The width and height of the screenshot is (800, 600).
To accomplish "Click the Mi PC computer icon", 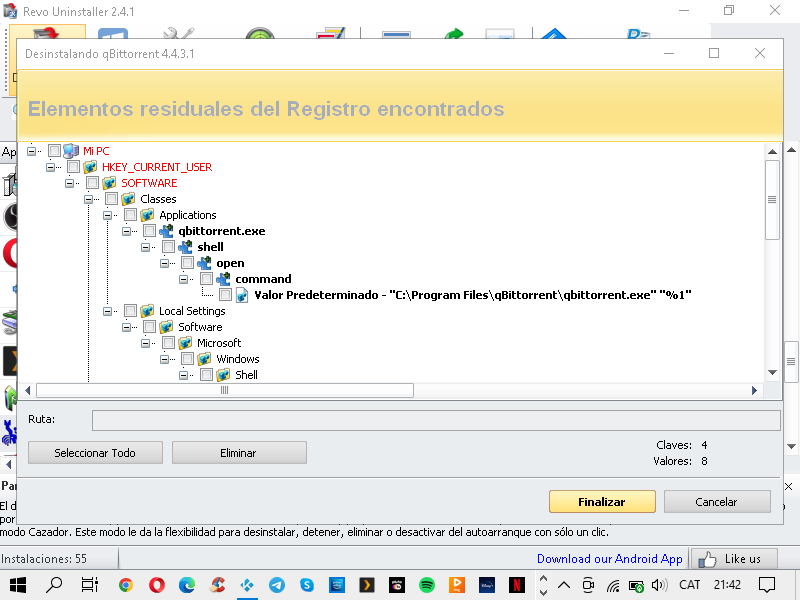I will pyautogui.click(x=71, y=151).
